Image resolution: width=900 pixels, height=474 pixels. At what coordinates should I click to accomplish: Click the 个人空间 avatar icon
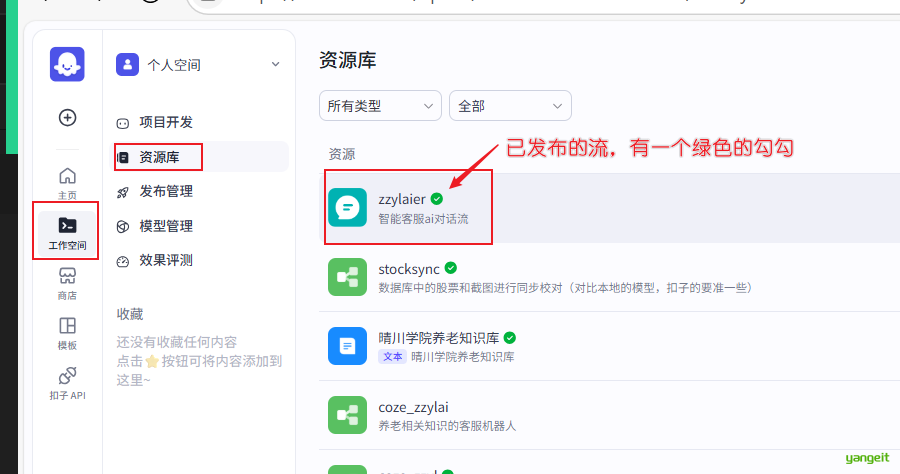(x=127, y=65)
